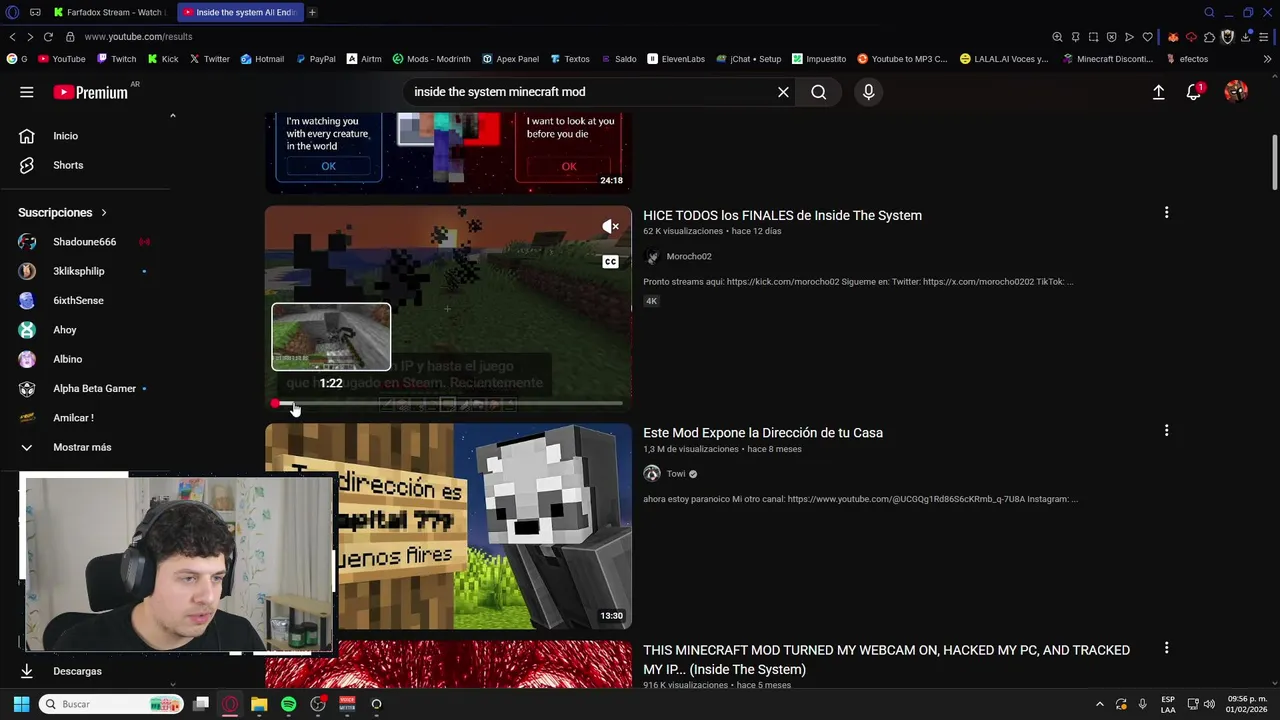The image size is (1280, 720).
Task: Run the search with the magnifier button
Action: click(x=819, y=92)
